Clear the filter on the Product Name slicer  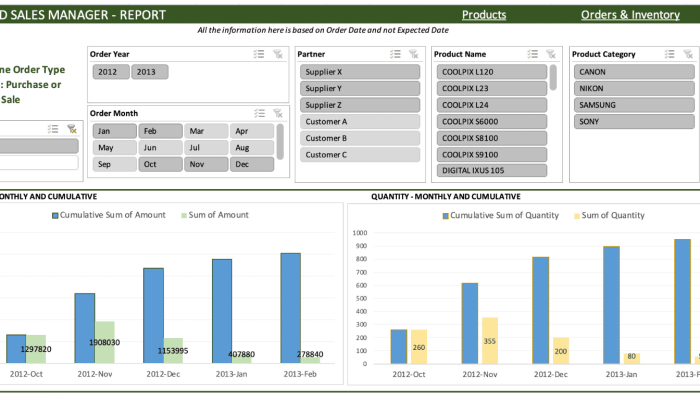pos(551,54)
